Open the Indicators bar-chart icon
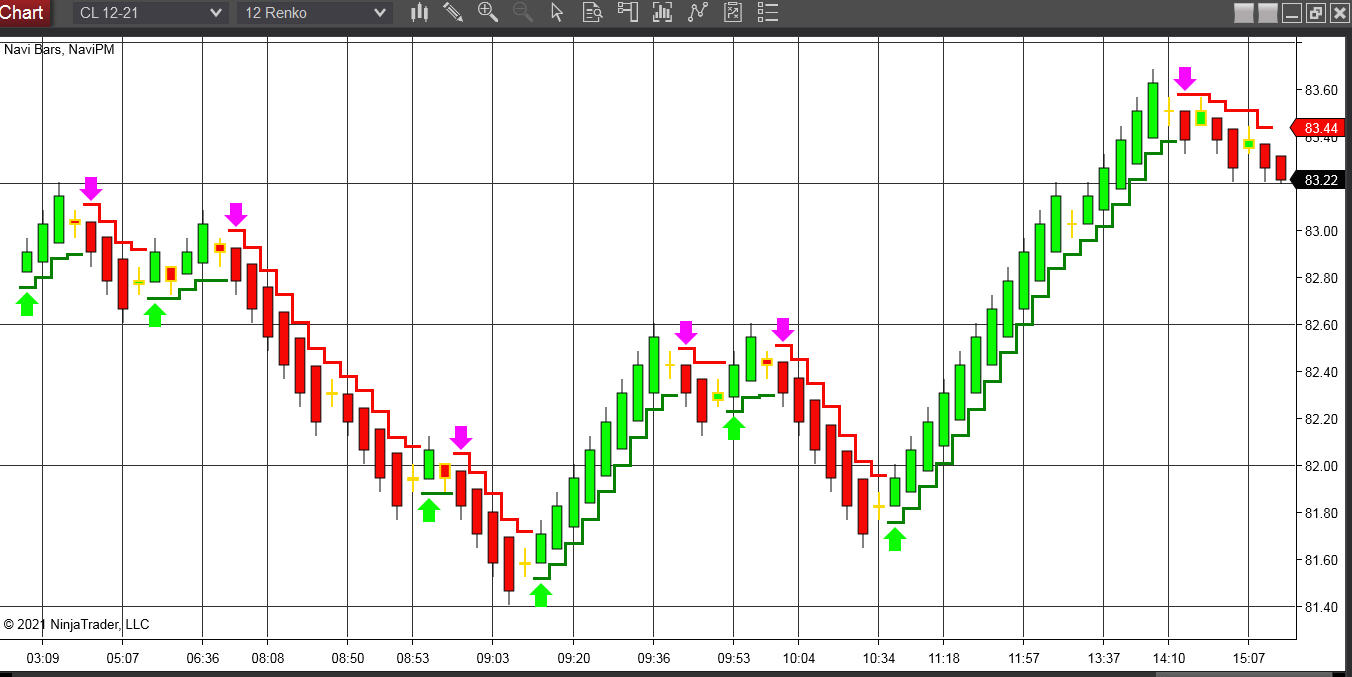 tap(662, 13)
